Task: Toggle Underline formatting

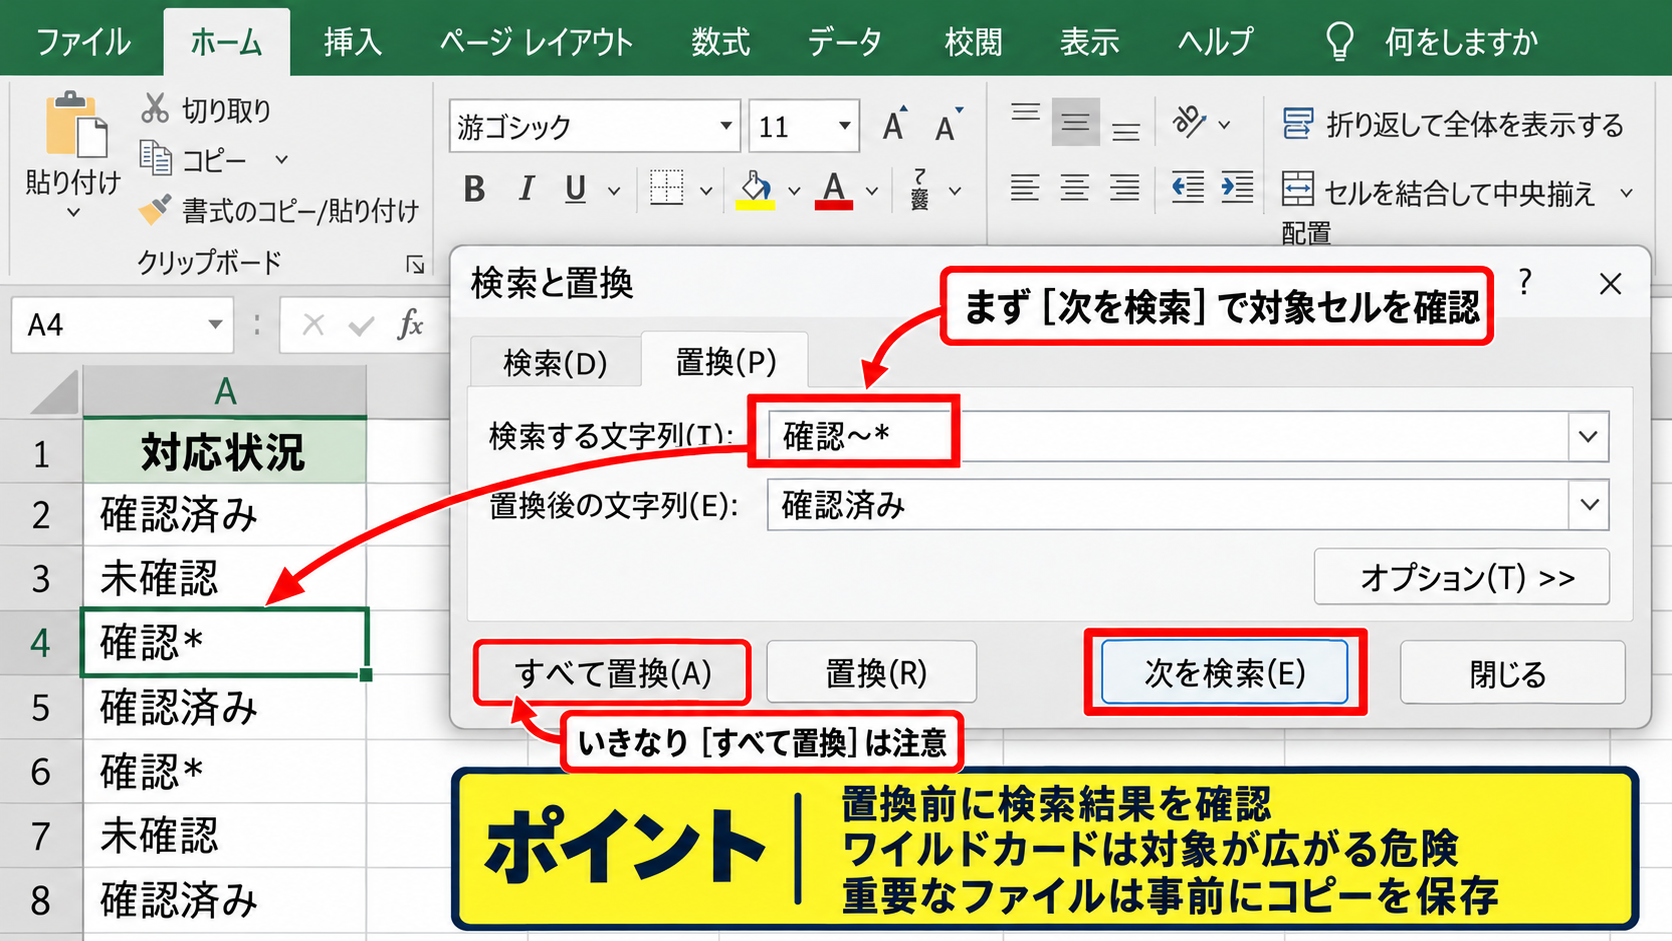Action: pyautogui.click(x=575, y=188)
